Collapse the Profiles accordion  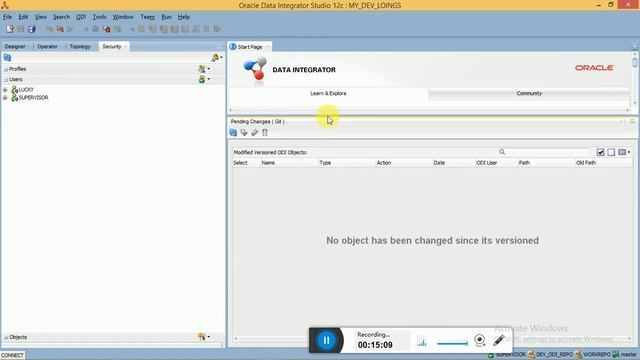[x=6, y=69]
